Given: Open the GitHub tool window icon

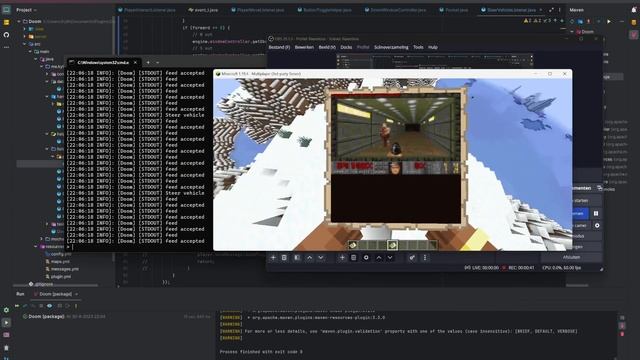Looking at the screenshot, I should coord(6,35).
